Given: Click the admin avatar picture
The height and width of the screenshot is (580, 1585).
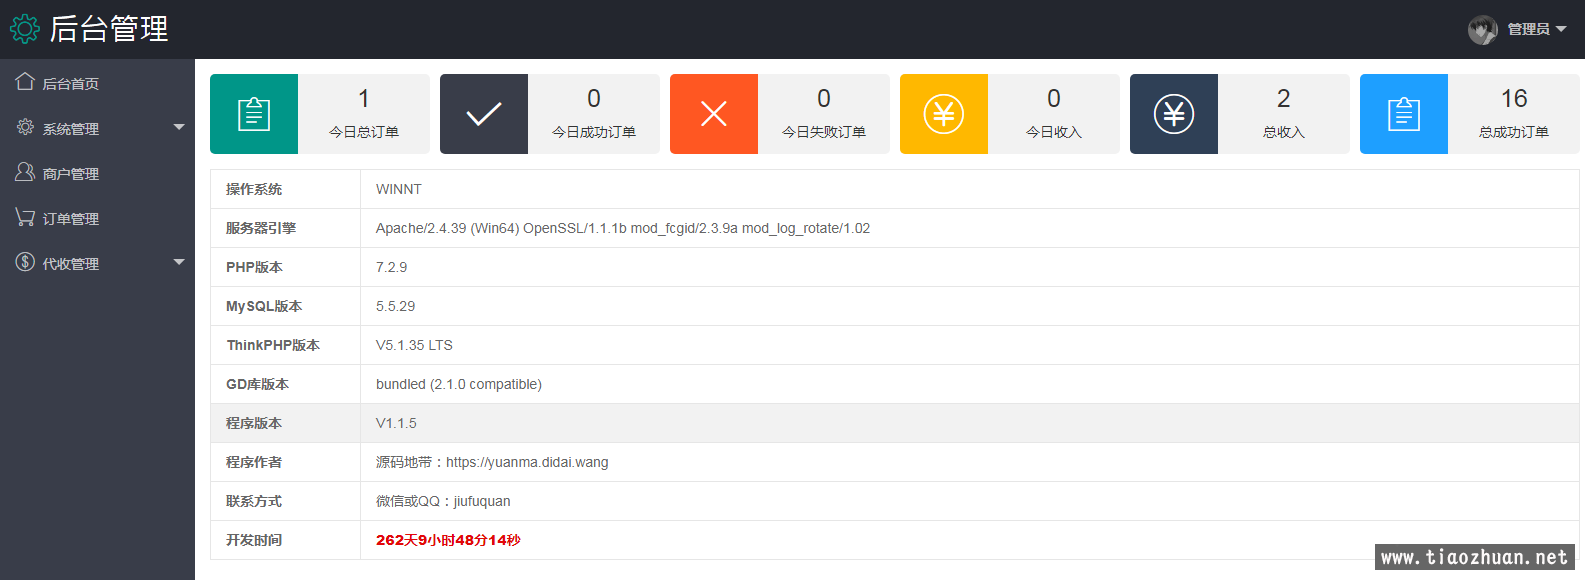Looking at the screenshot, I should (1482, 30).
